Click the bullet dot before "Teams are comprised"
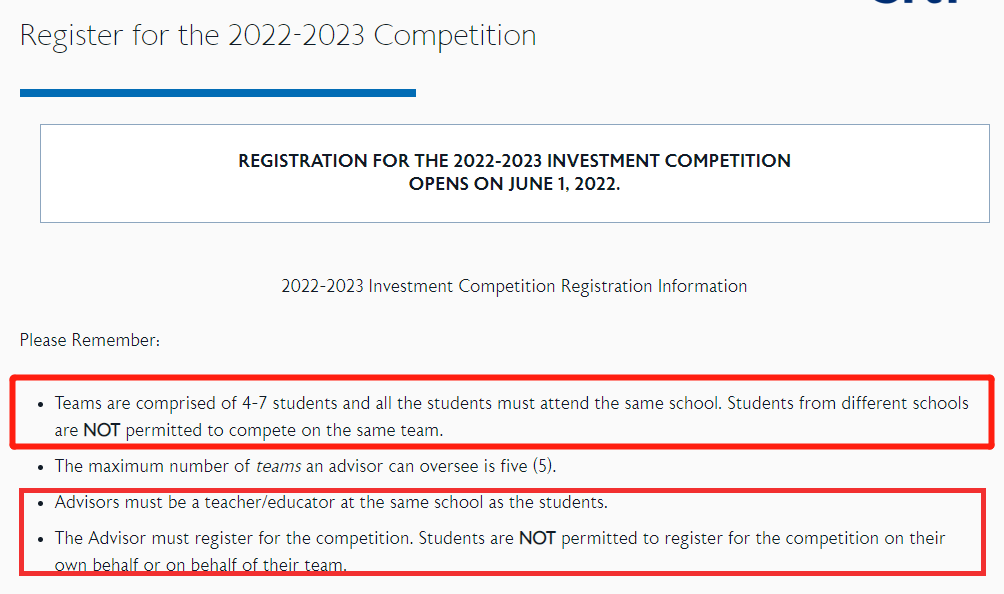This screenshot has width=1004, height=594. tap(40, 405)
